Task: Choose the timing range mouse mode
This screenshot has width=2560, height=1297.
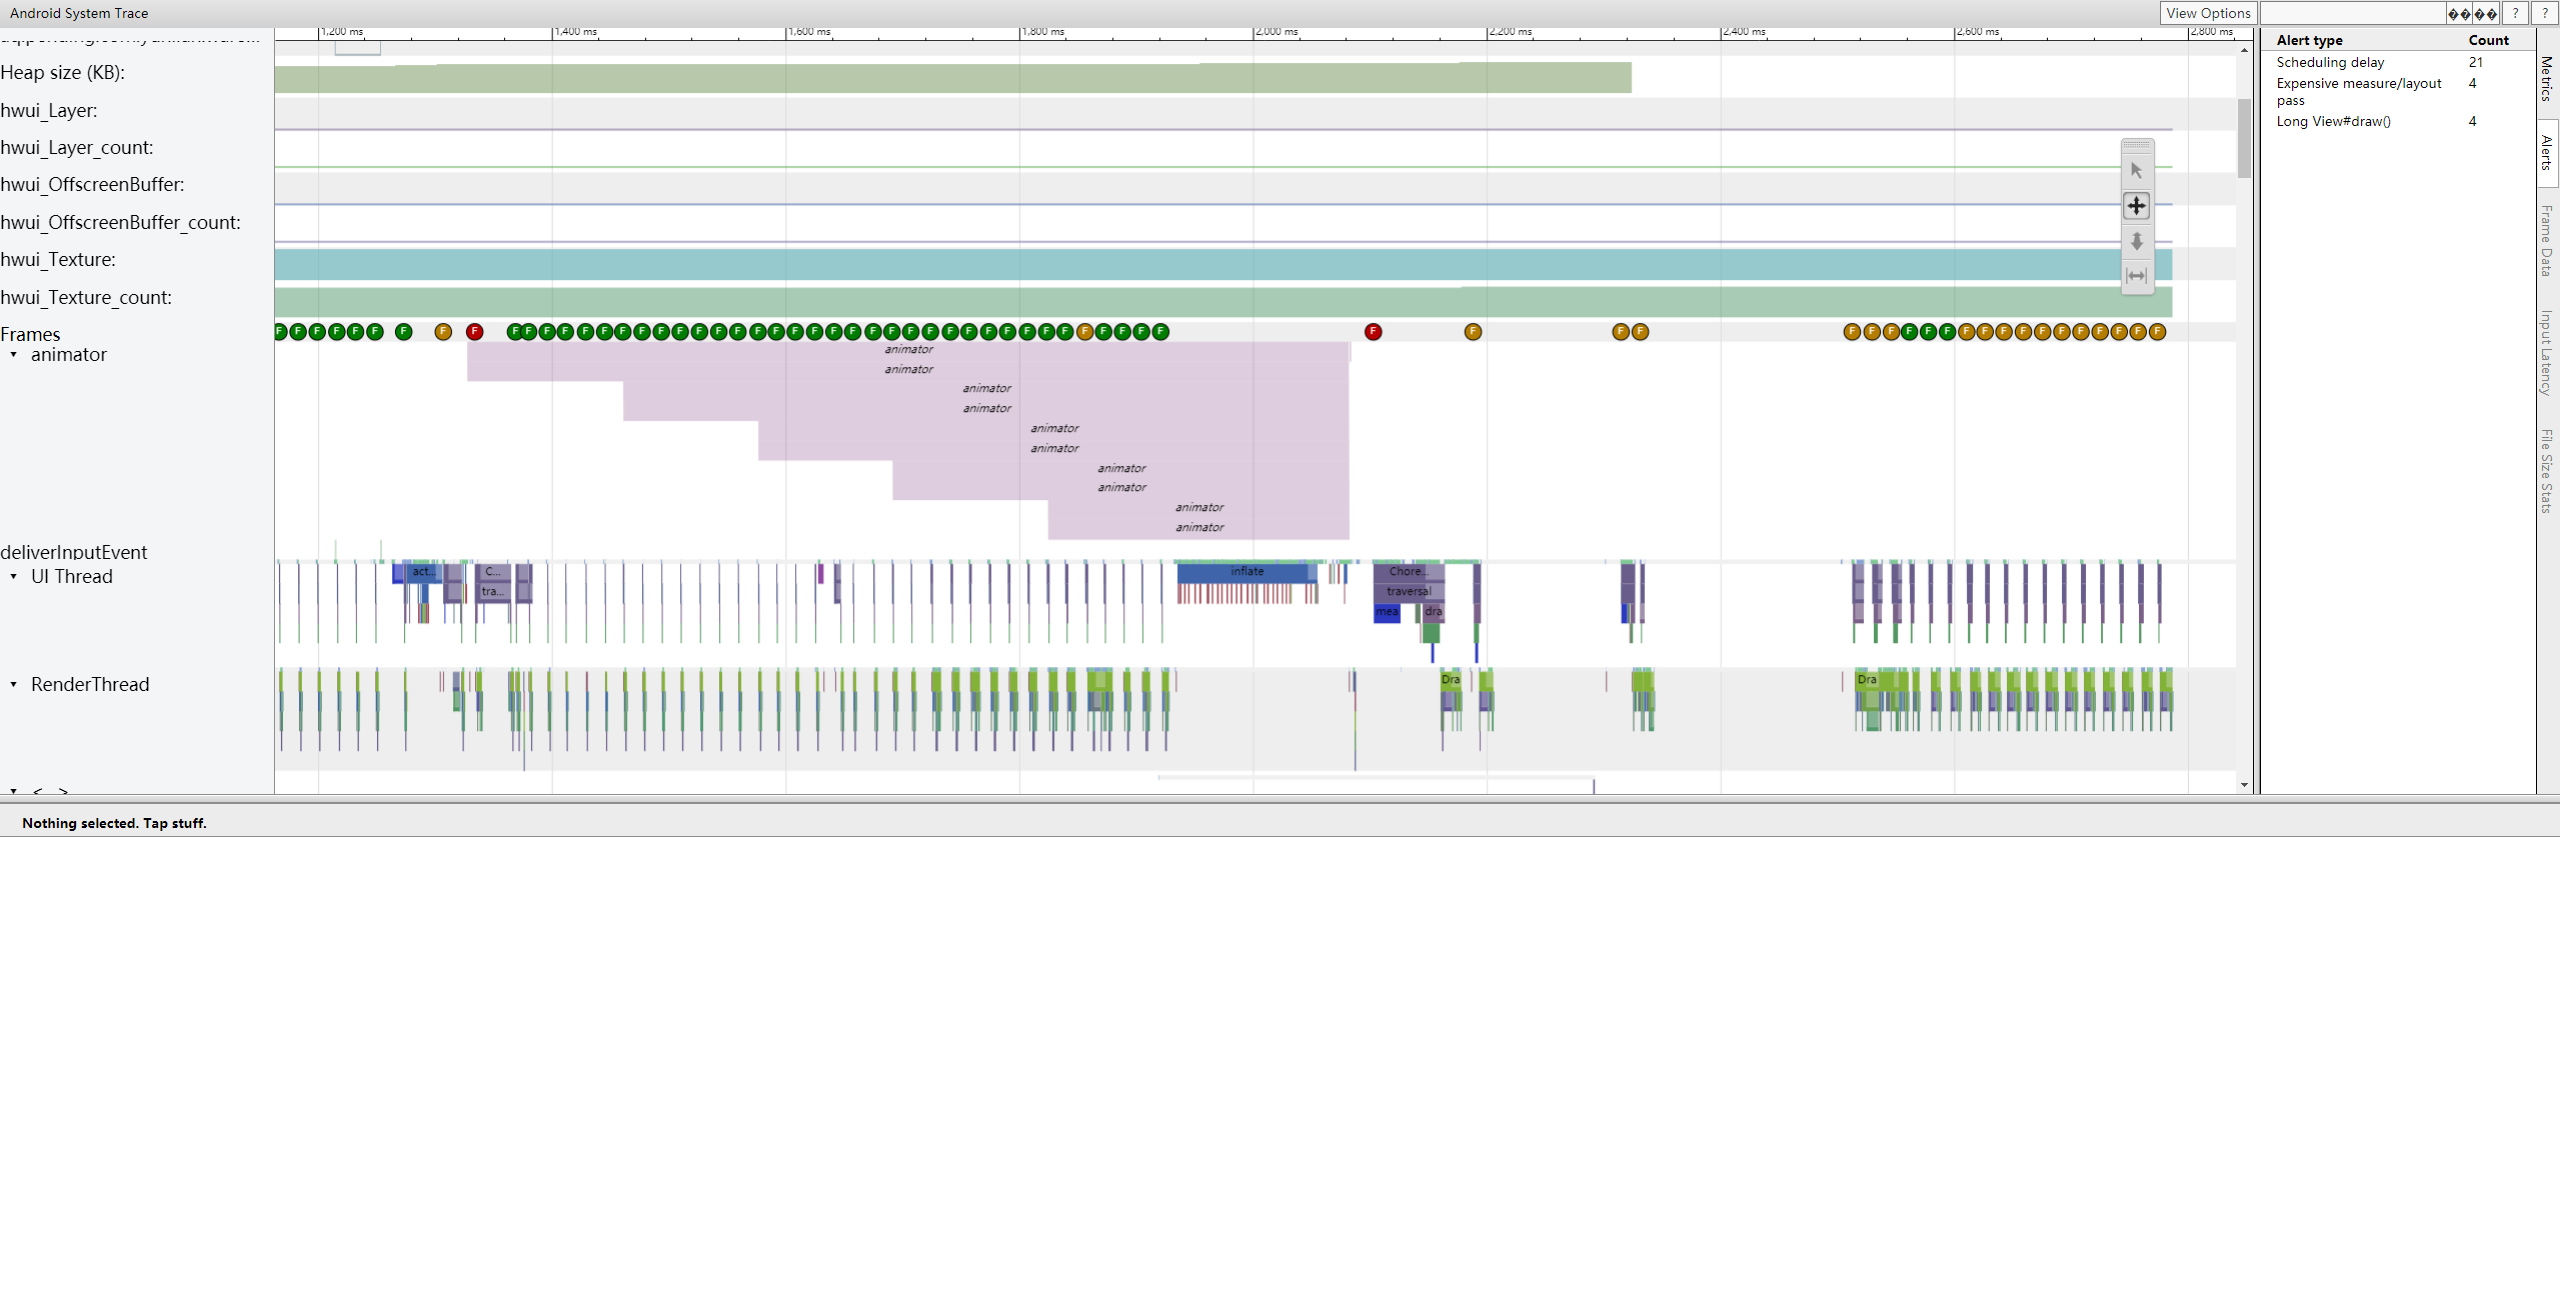Action: [x=2136, y=276]
